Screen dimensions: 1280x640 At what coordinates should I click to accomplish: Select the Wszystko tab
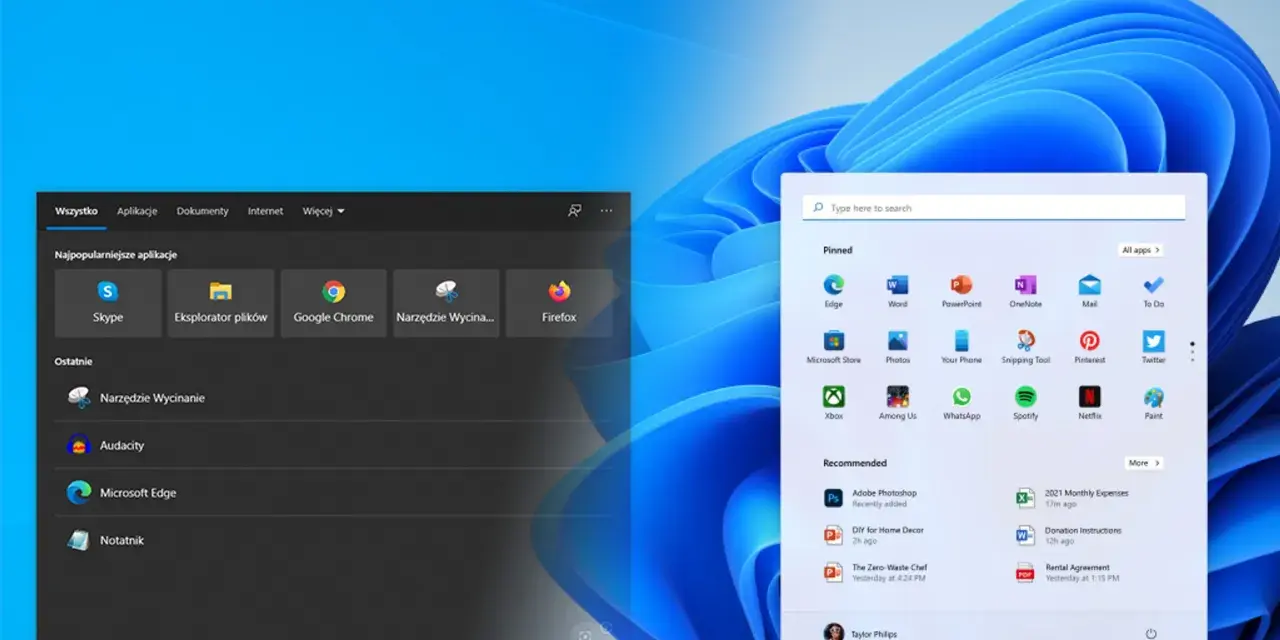point(76,211)
